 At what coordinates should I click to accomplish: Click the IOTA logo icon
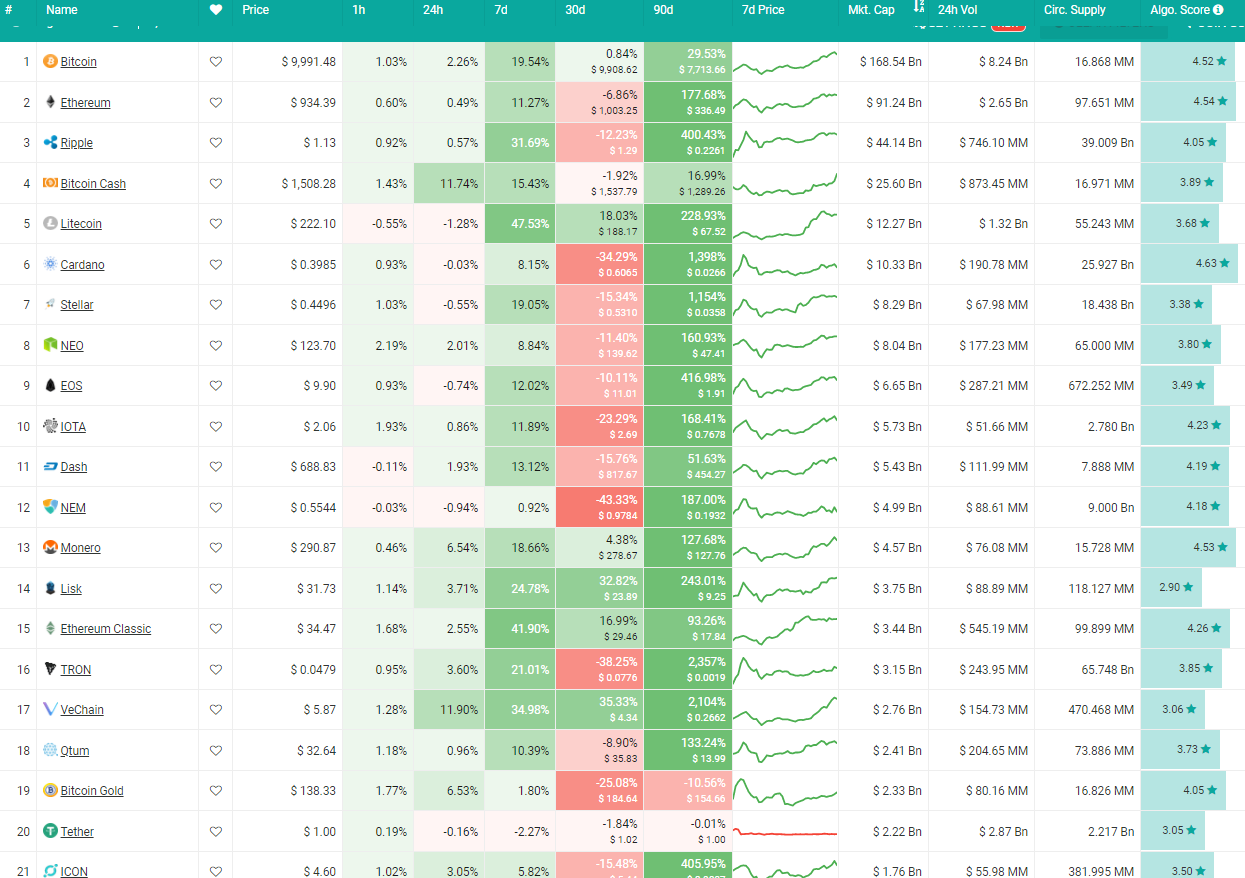pyautogui.click(x=50, y=426)
